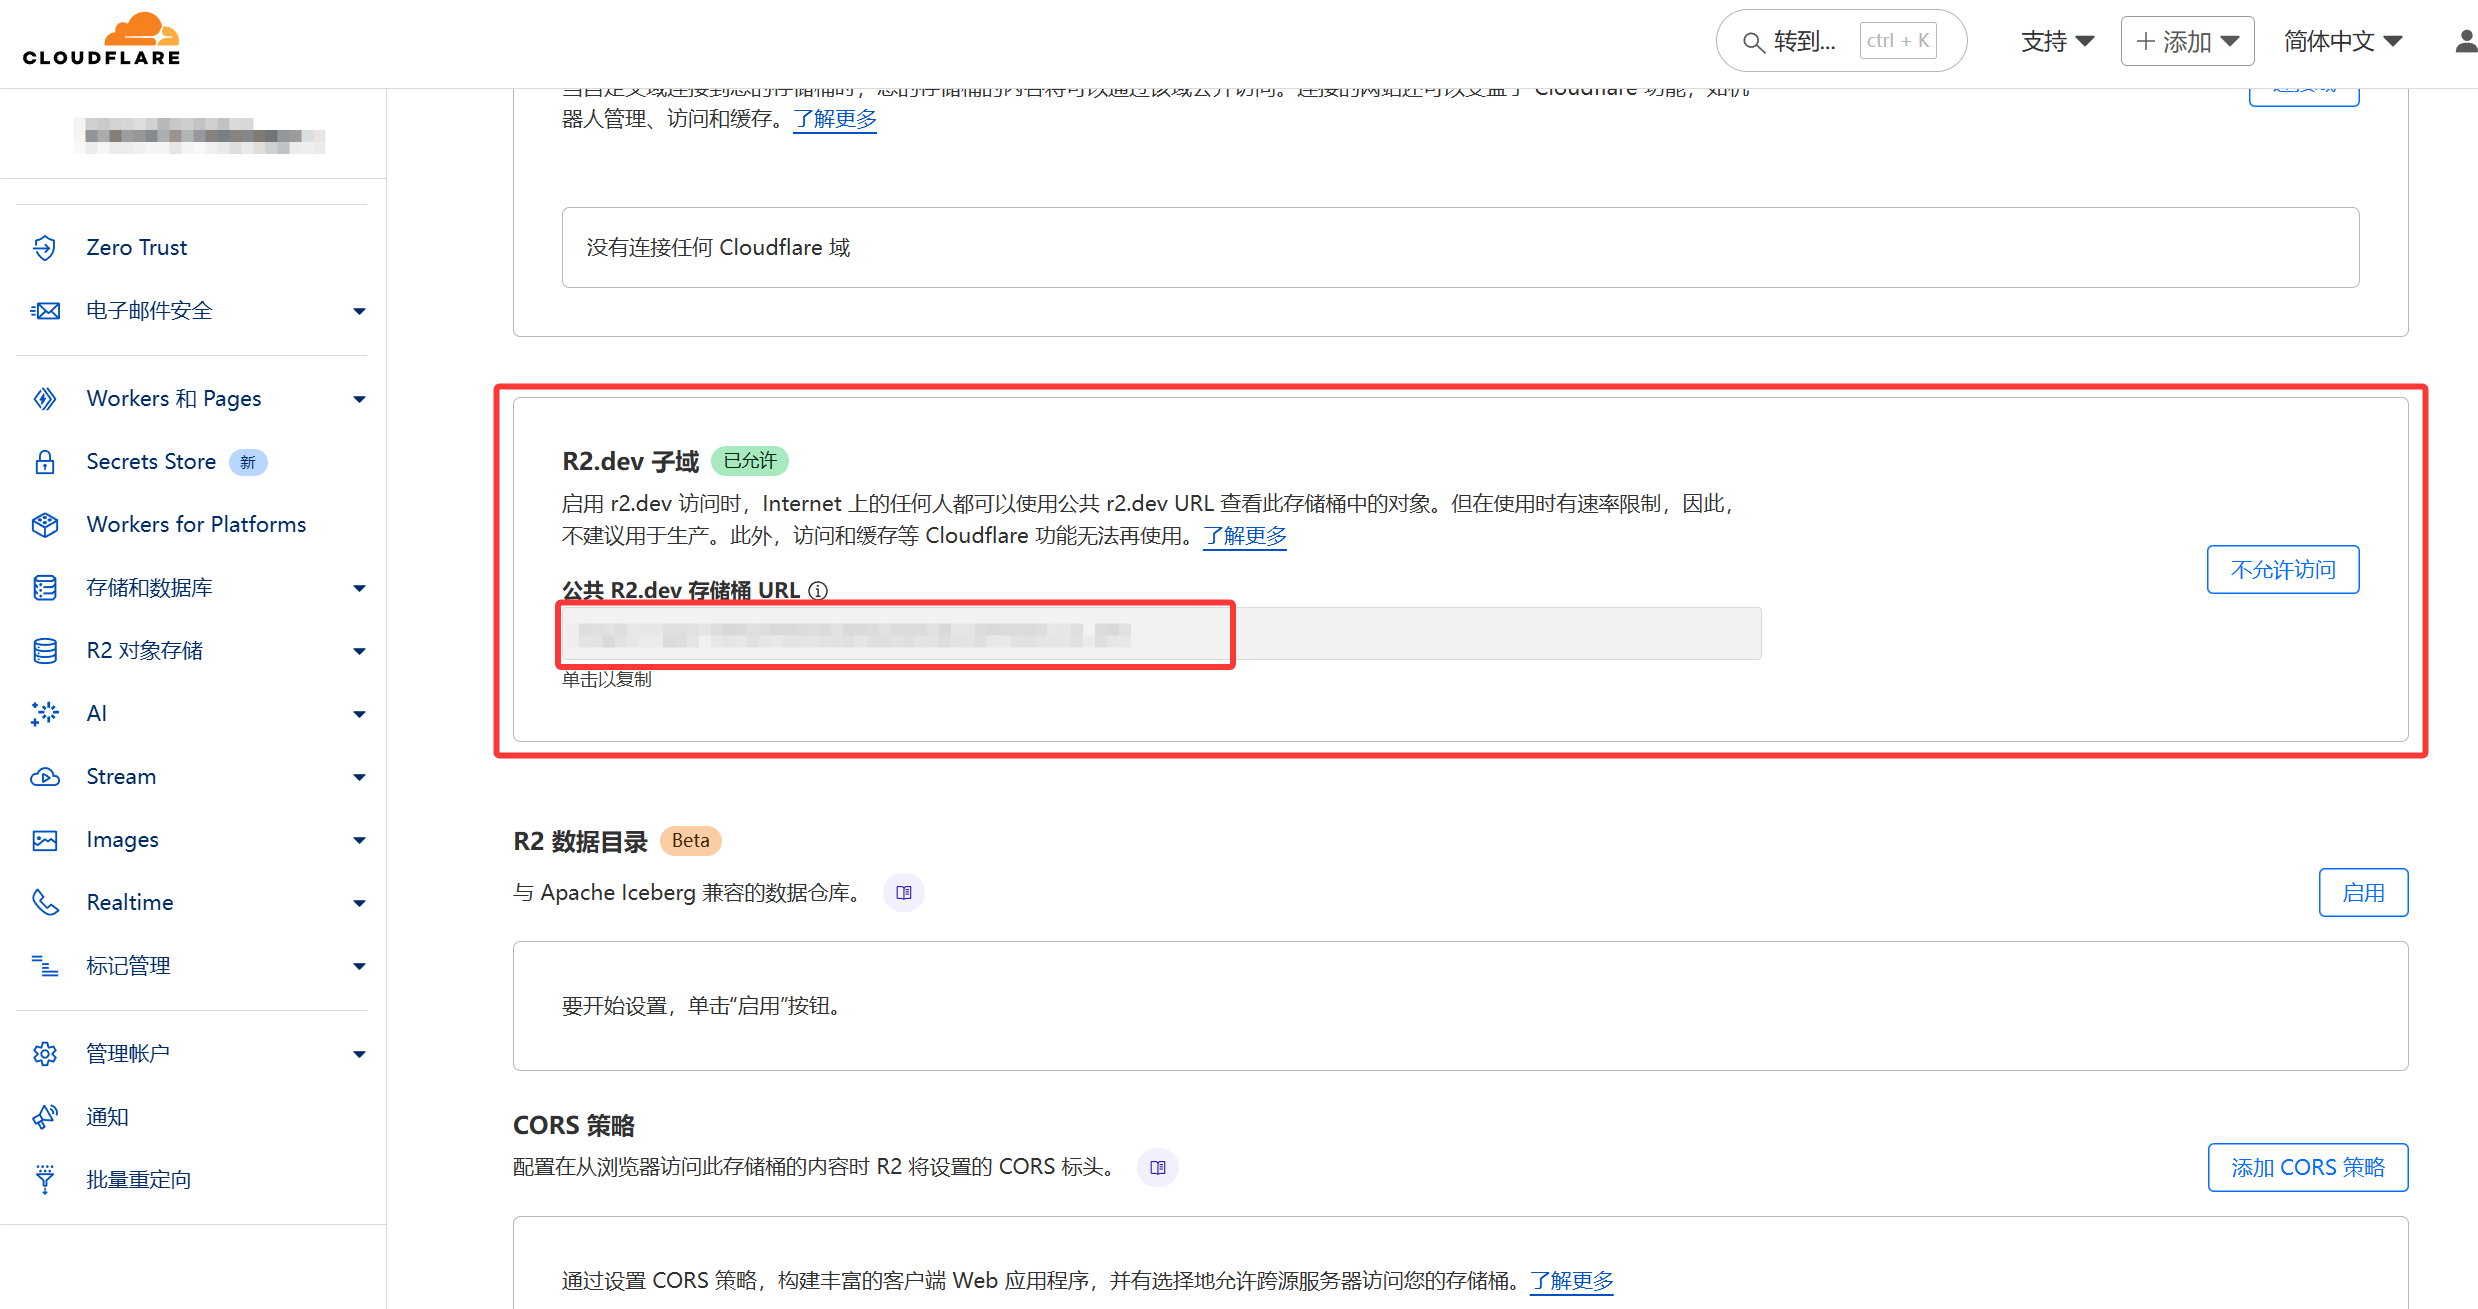Expand 存储和数据库 arrow
The height and width of the screenshot is (1309, 2478).
pos(359,588)
